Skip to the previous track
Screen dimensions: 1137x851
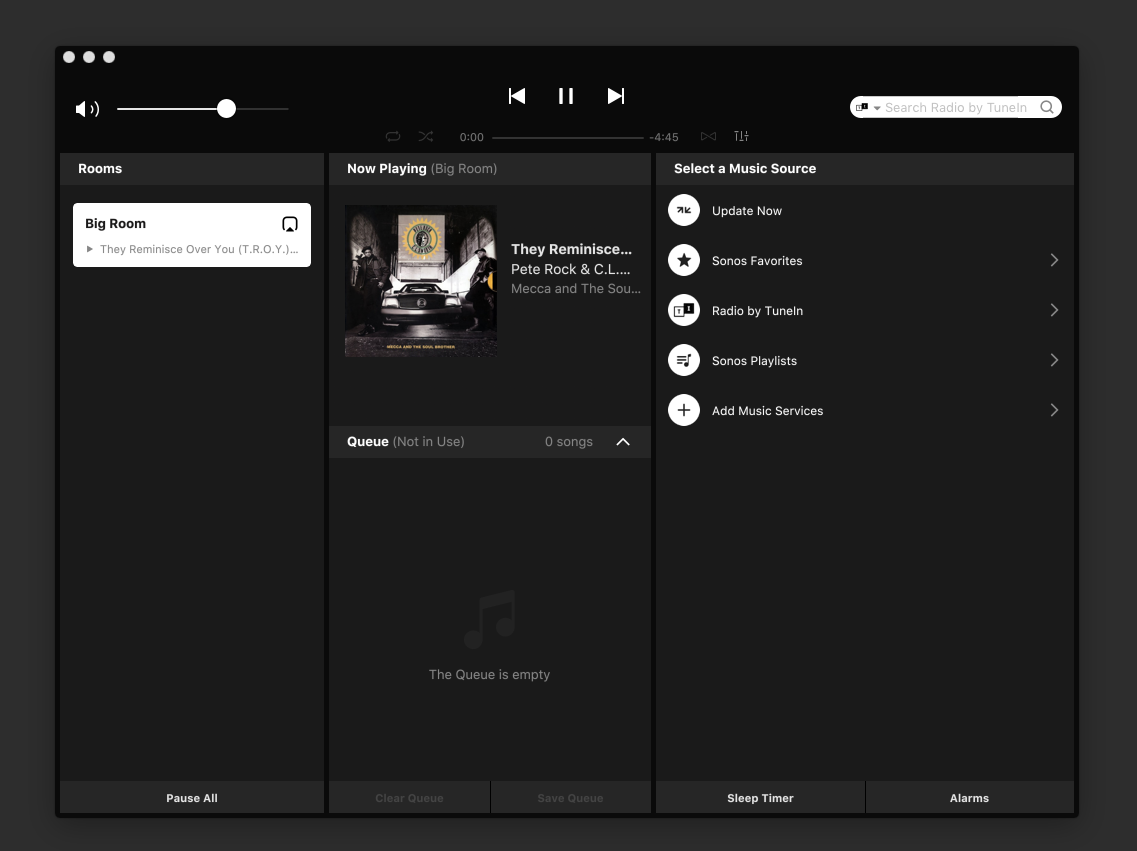pyautogui.click(x=517, y=96)
